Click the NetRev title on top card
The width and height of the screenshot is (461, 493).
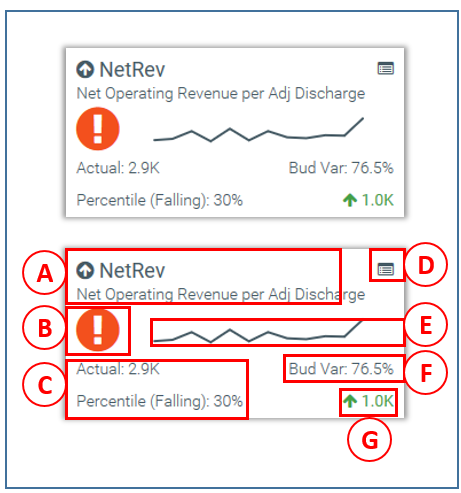coord(132,70)
